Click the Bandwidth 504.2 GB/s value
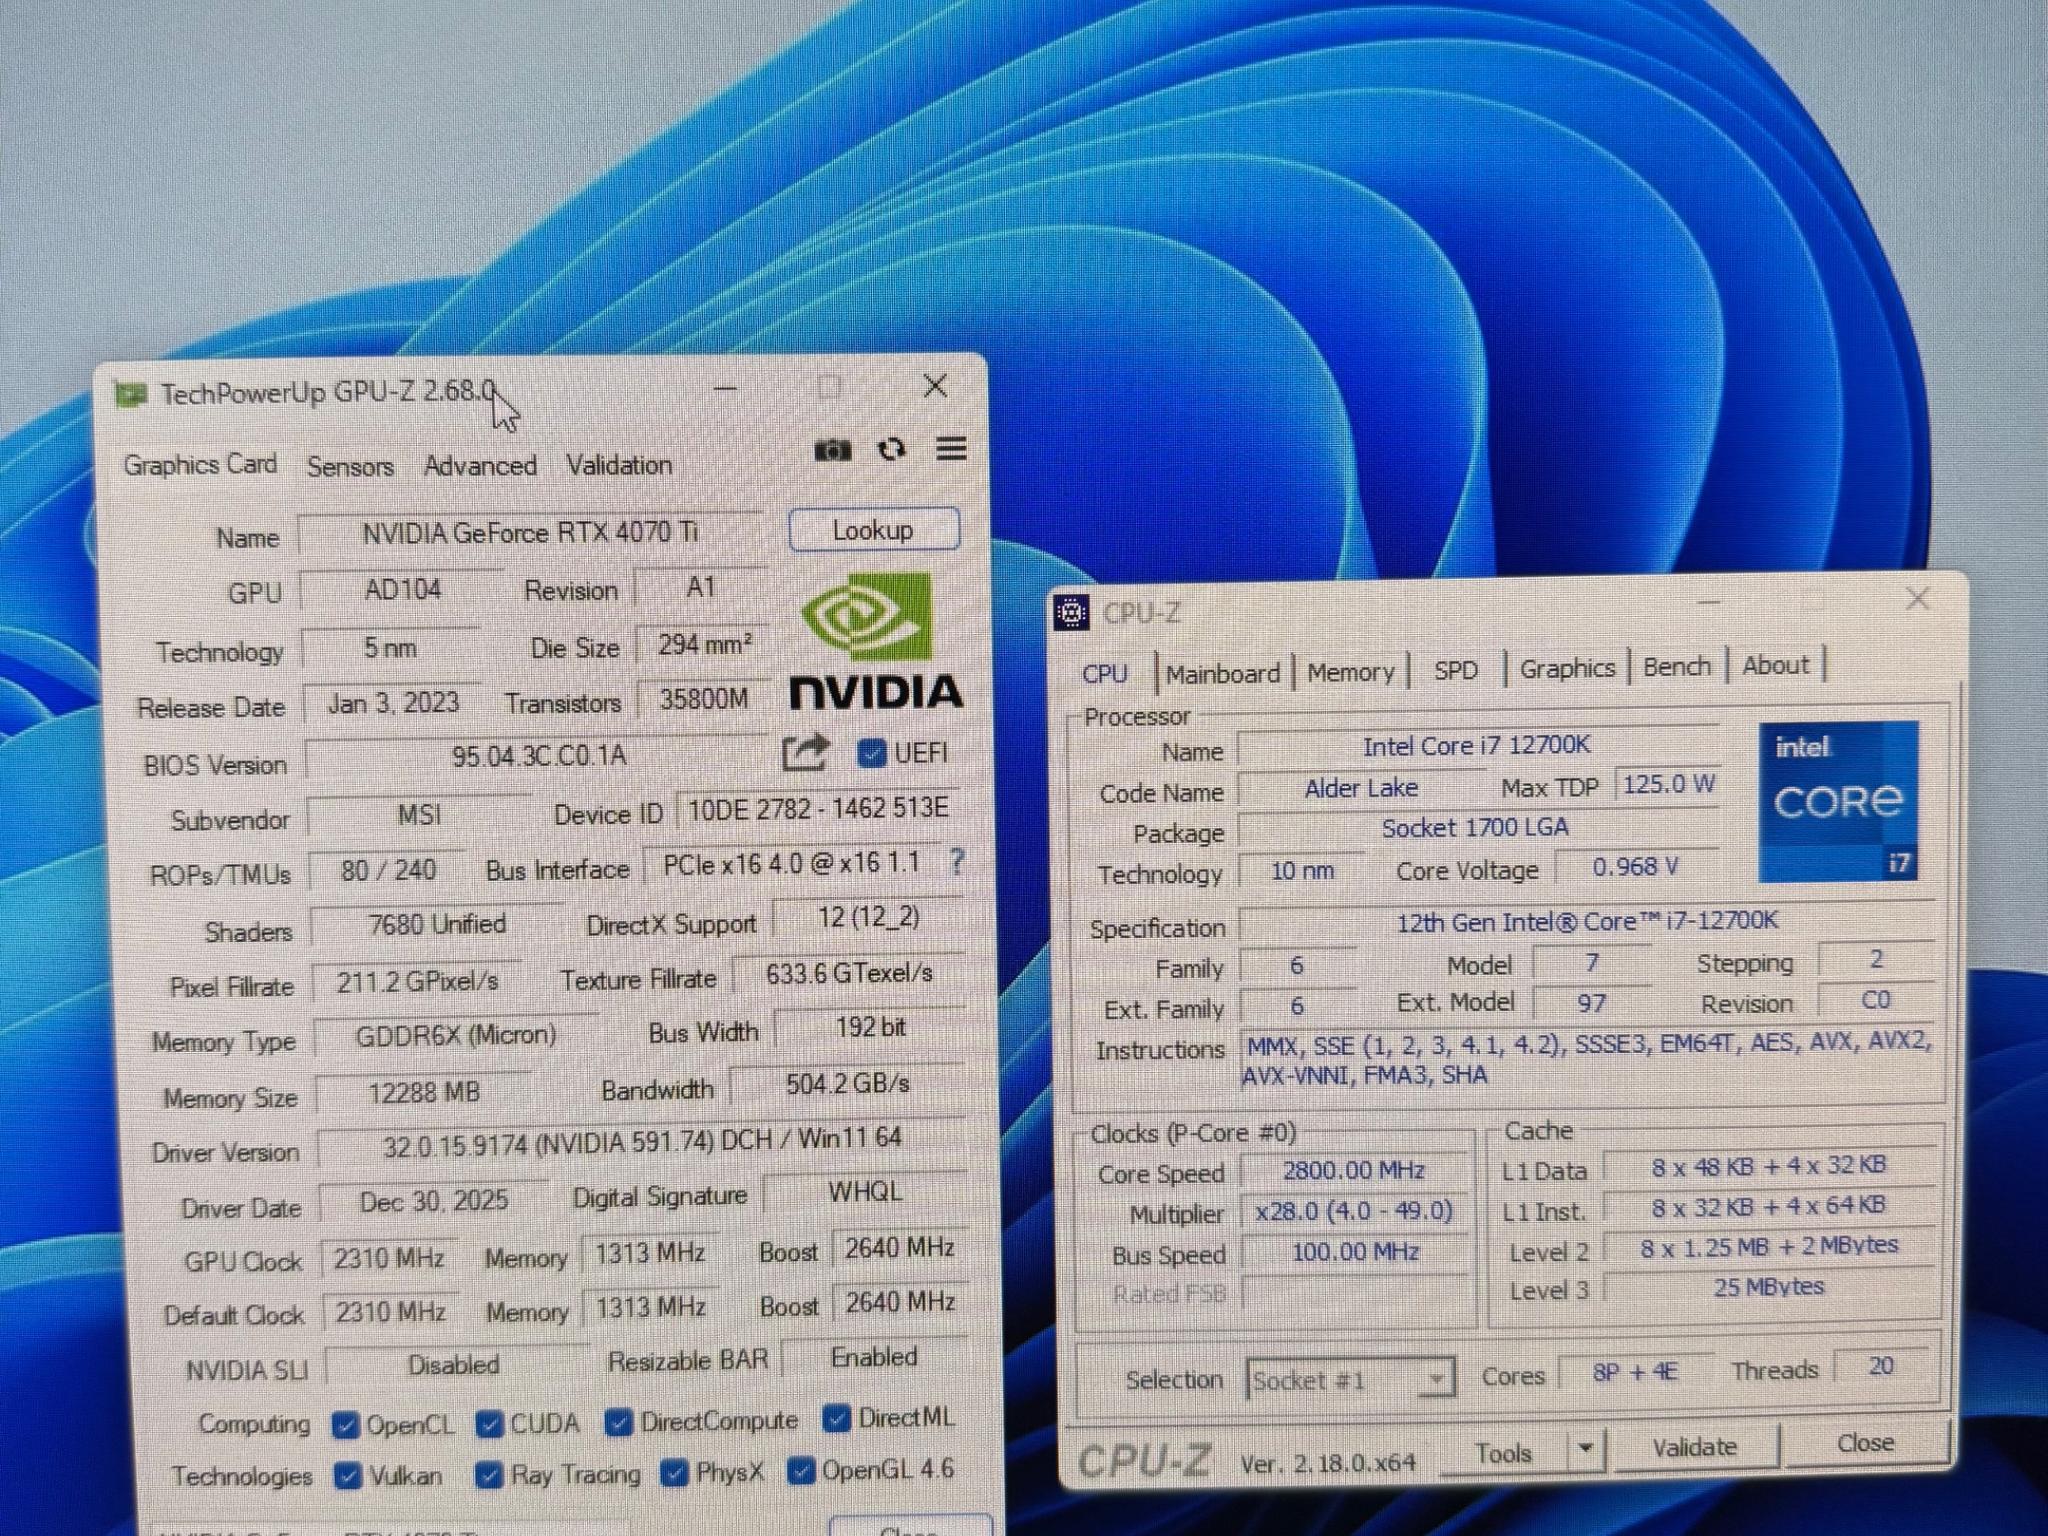2048x1536 pixels. 847,1084
